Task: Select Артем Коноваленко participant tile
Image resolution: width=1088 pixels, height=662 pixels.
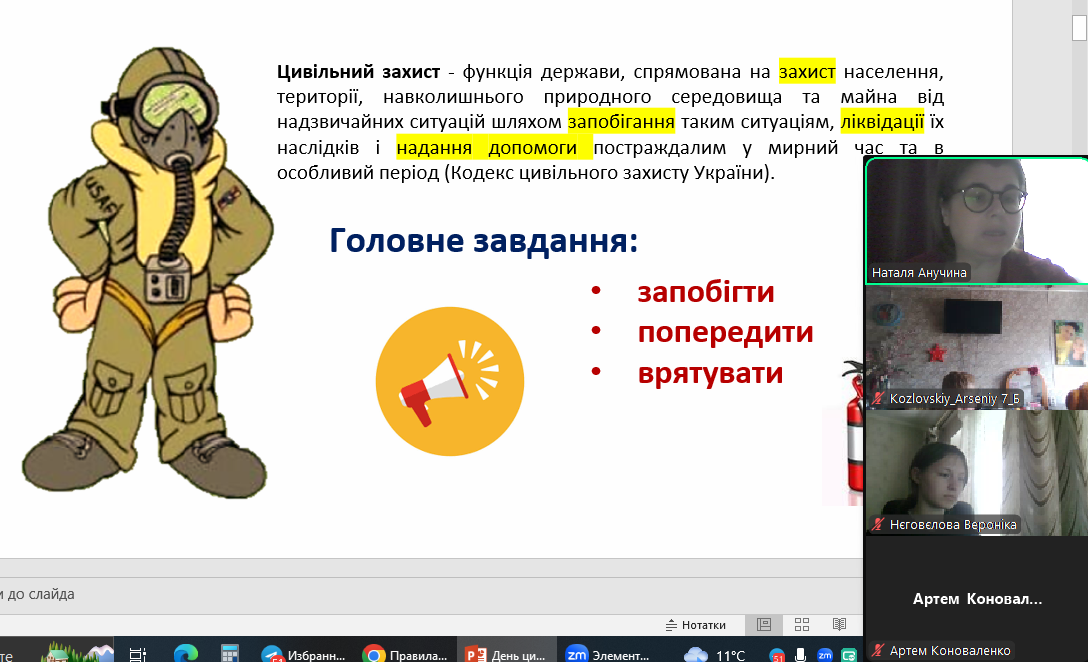Action: [975, 598]
